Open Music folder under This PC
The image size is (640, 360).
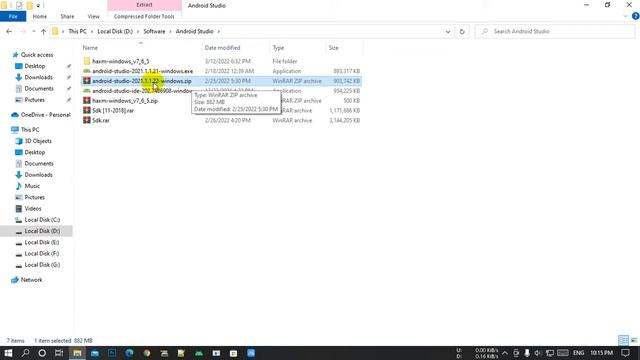pyautogui.click(x=32, y=186)
